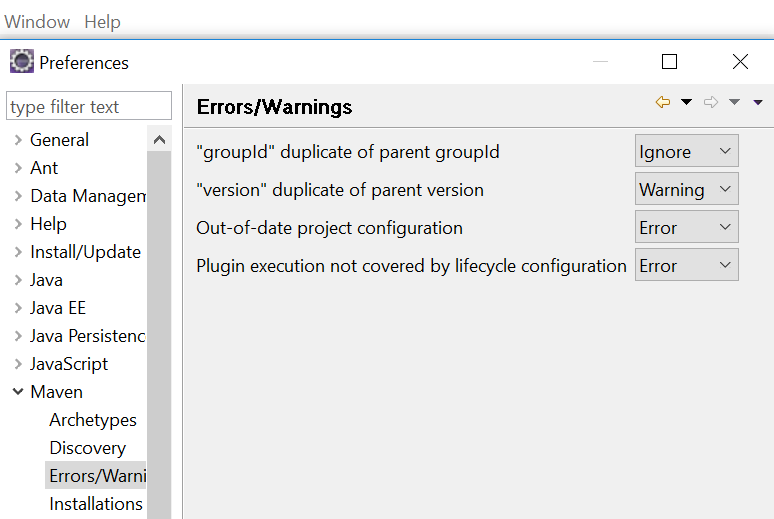The width and height of the screenshot is (774, 519).
Task: Open the Help menu
Action: 102,22
